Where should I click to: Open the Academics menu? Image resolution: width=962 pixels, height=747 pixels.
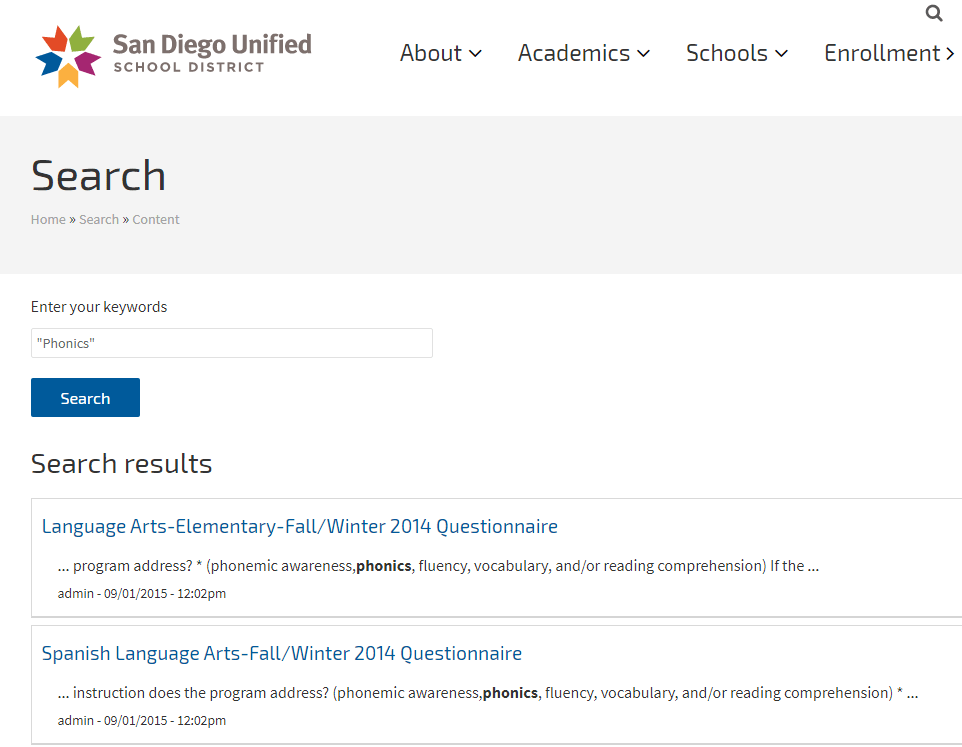pos(573,53)
